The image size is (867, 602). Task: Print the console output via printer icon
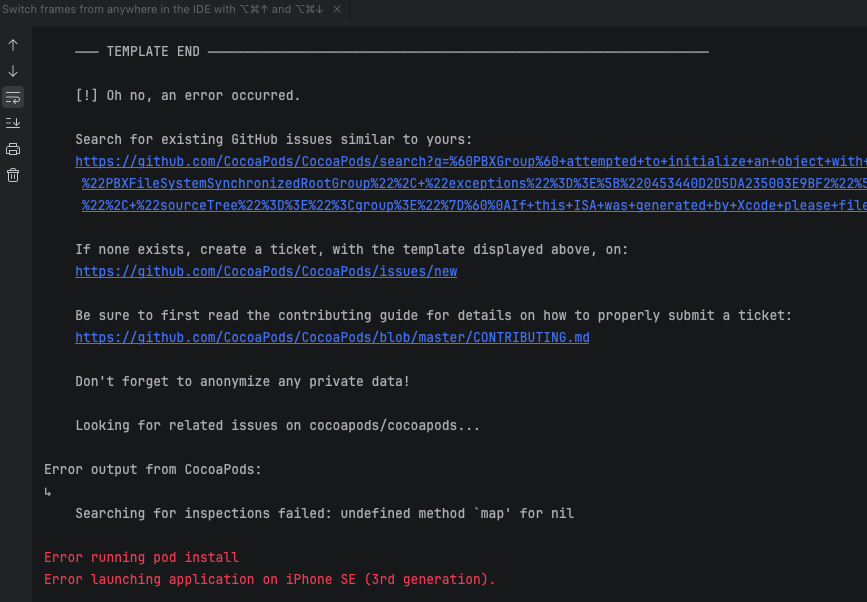click(x=13, y=149)
